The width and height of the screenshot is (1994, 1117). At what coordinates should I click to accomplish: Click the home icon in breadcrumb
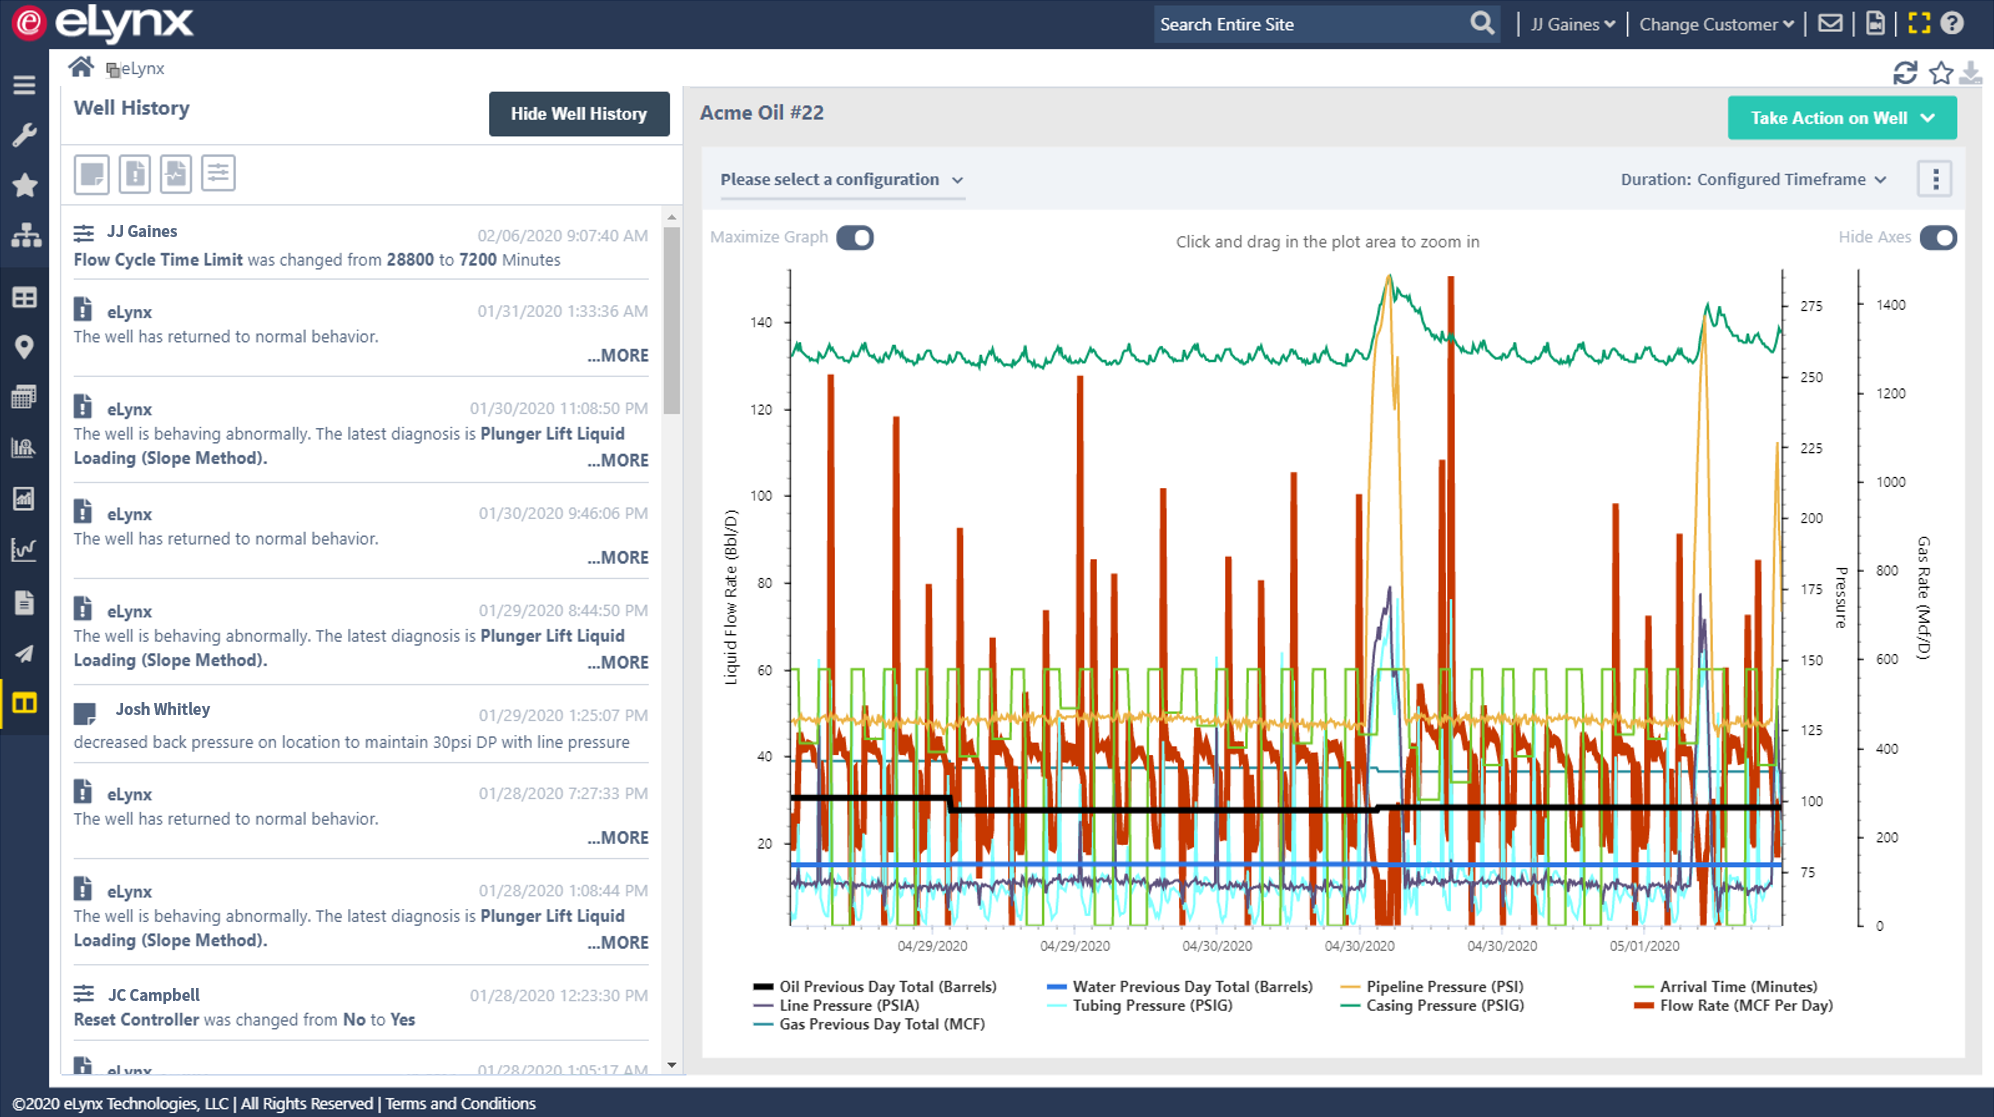coord(81,67)
